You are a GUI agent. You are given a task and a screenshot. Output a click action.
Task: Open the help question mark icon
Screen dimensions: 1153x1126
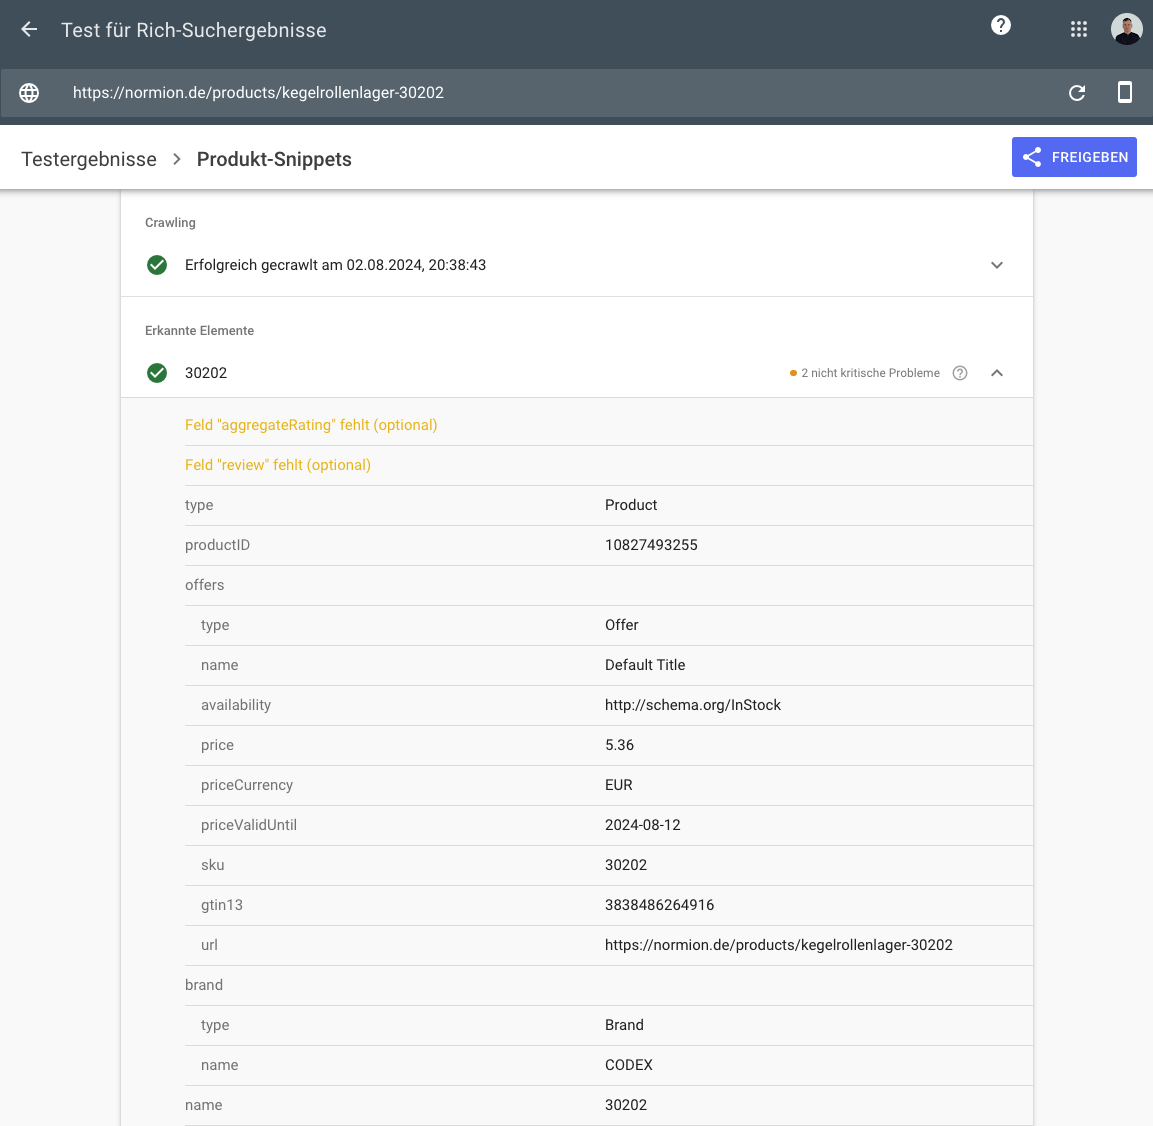coord(1001,26)
